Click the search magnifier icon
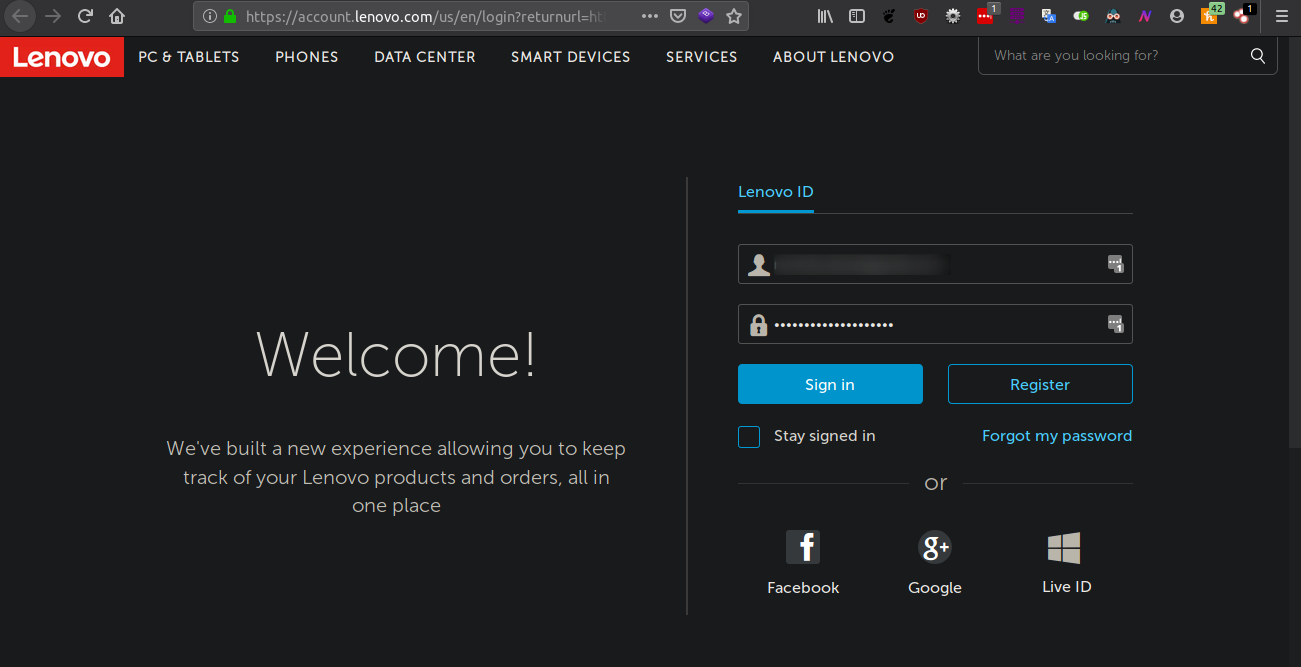1301x667 pixels. [1258, 56]
